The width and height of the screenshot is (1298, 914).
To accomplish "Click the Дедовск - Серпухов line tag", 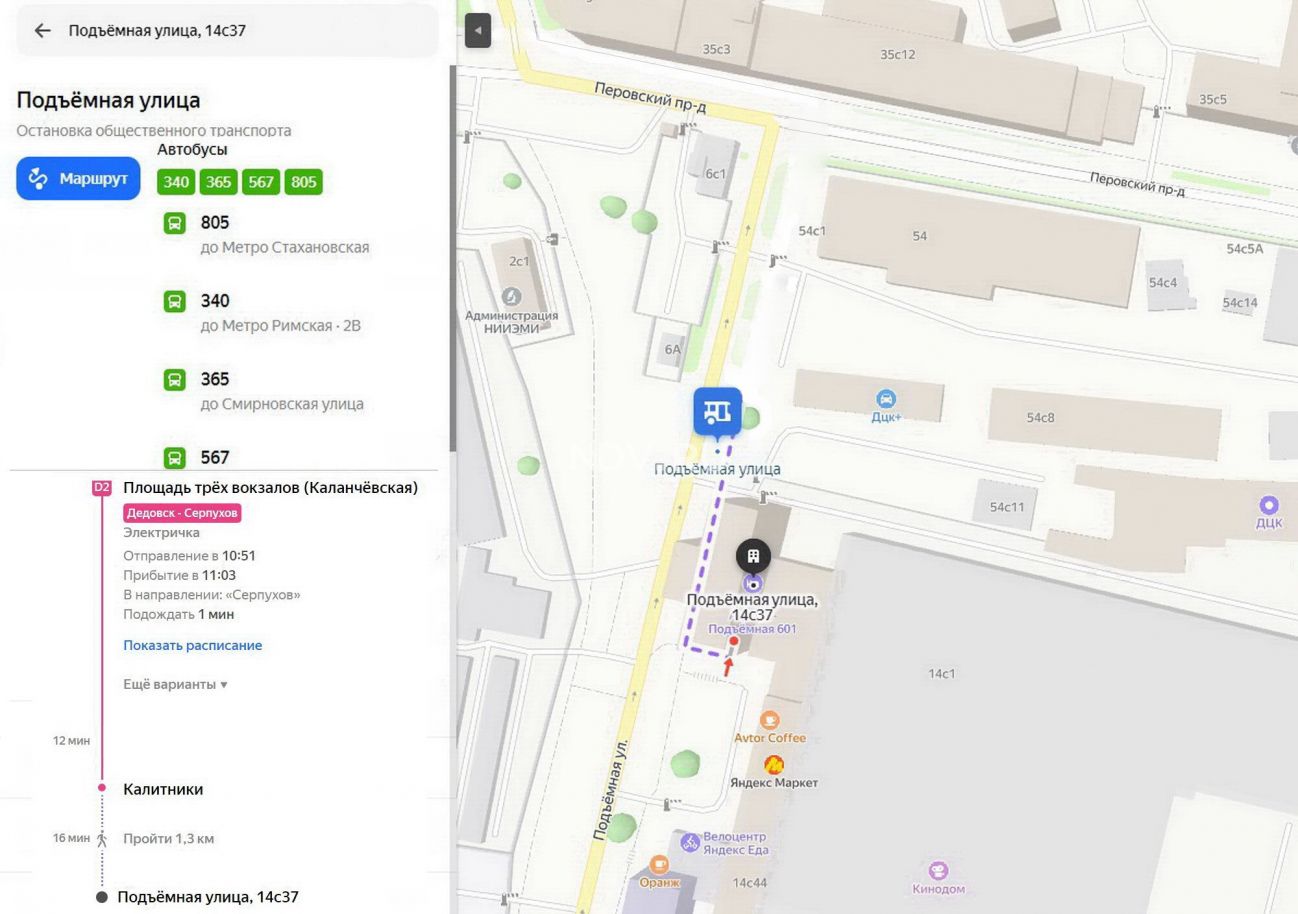I will [x=182, y=513].
